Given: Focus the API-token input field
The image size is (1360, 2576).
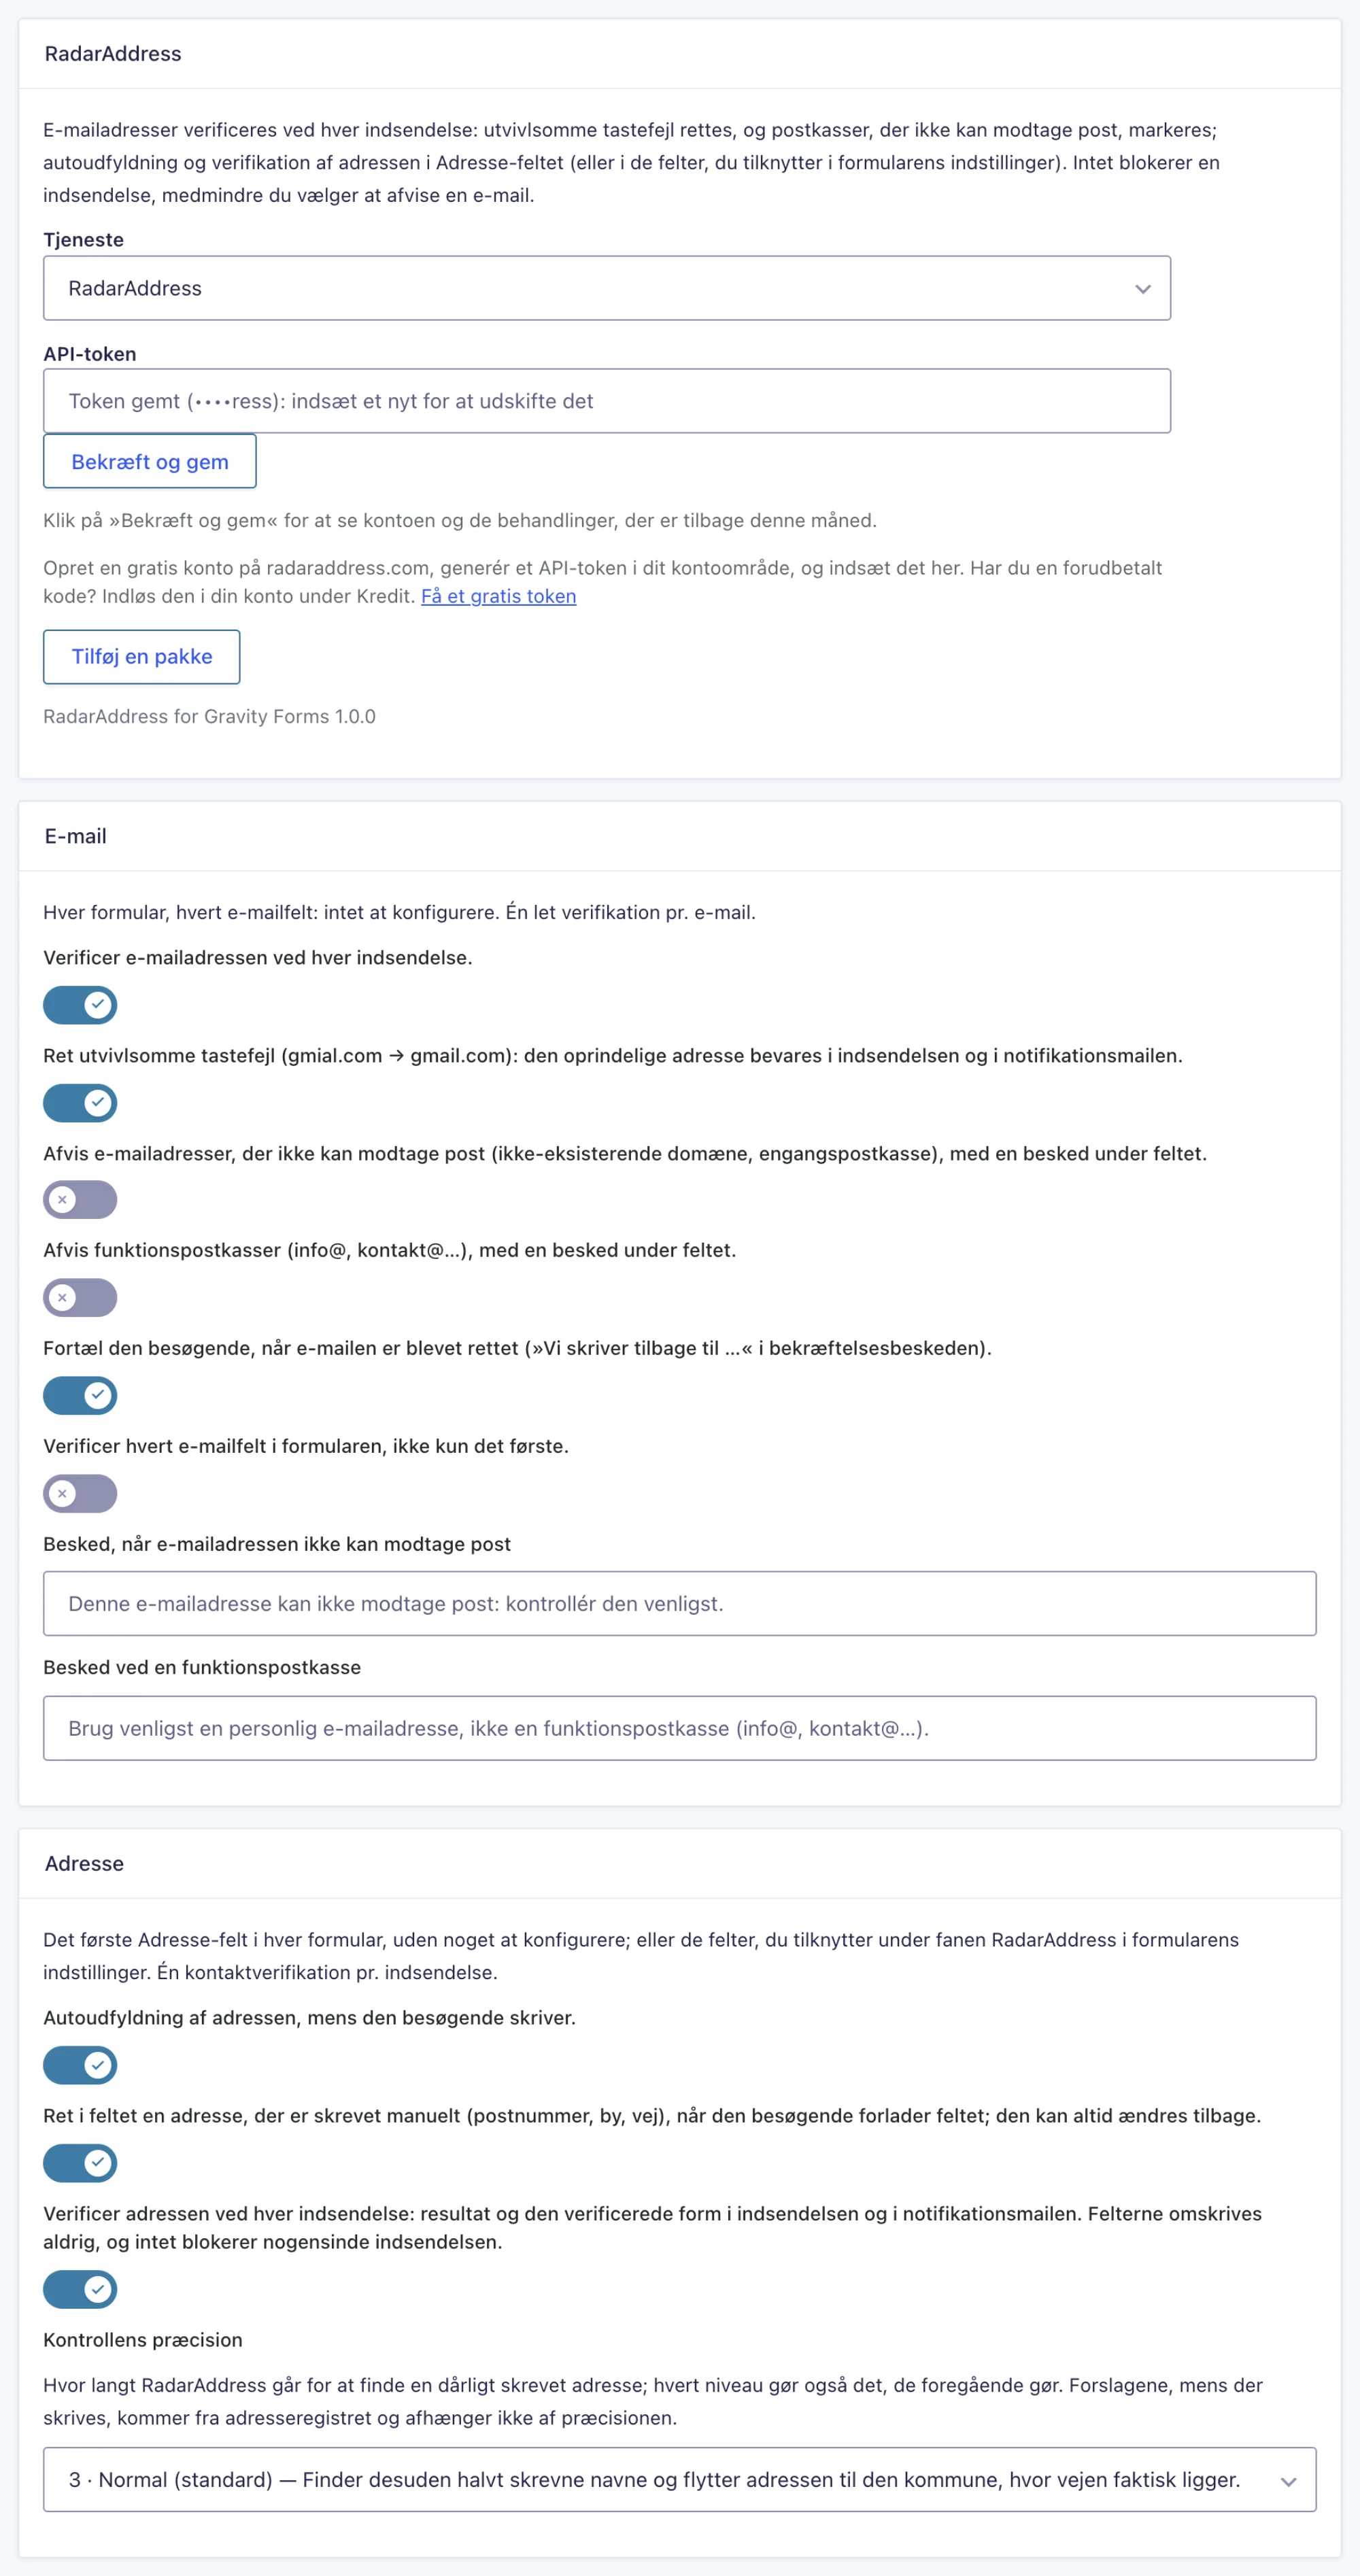Looking at the screenshot, I should [x=606, y=401].
